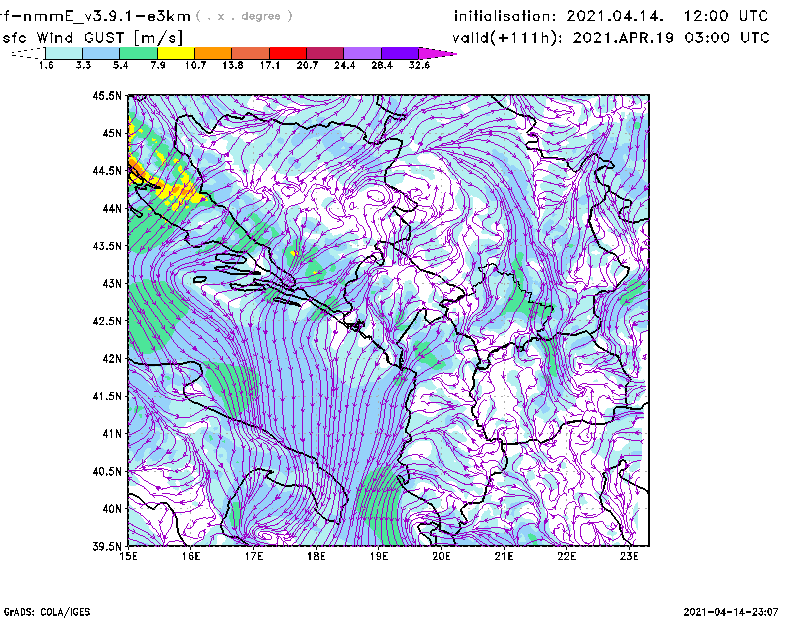Click the magenta arrow end of legend
The width and height of the screenshot is (800, 618).
pos(437,53)
